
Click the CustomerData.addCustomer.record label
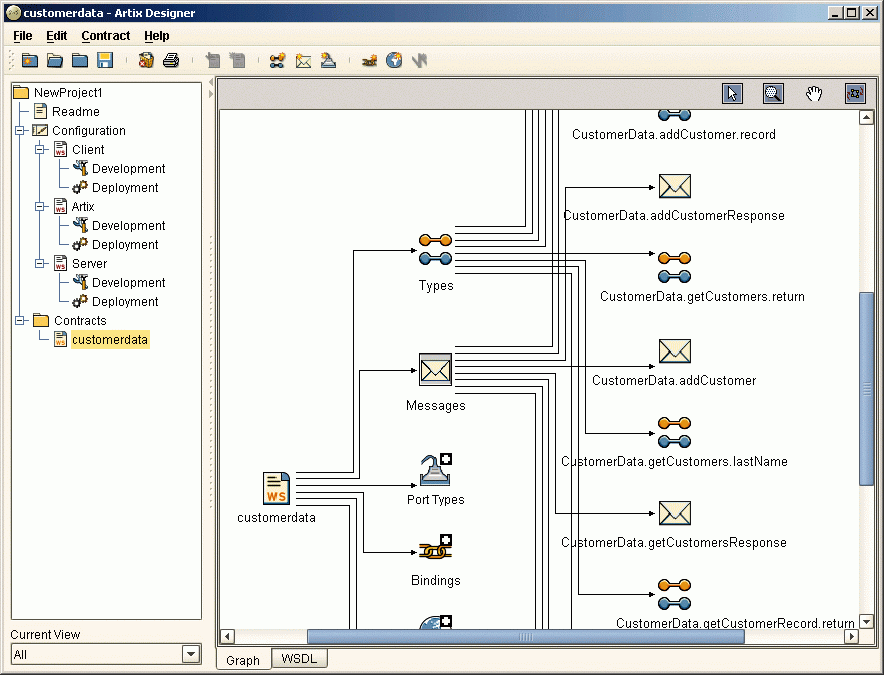click(674, 134)
